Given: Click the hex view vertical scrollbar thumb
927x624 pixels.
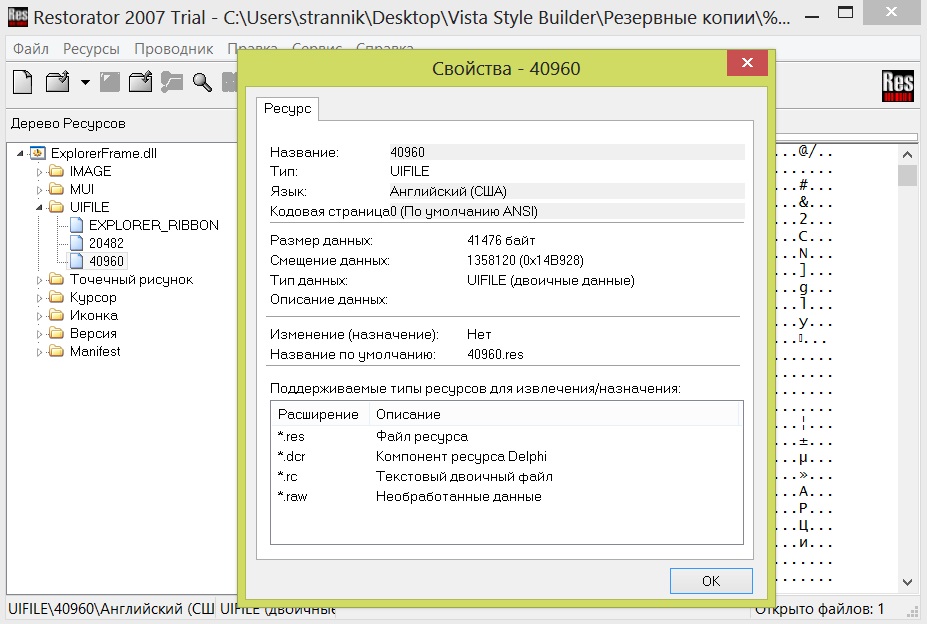Looking at the screenshot, I should (907, 176).
